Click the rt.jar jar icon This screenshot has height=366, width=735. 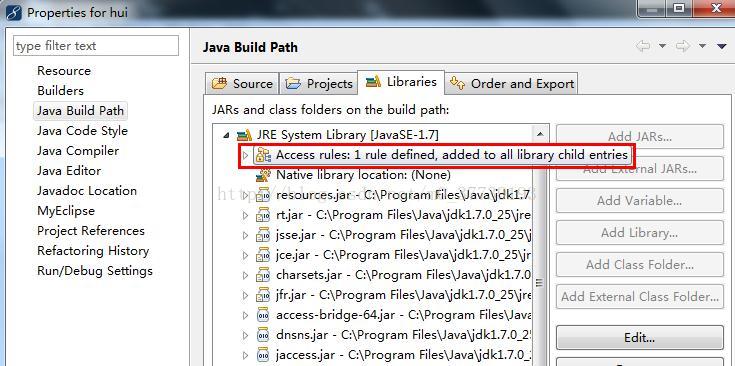click(x=263, y=215)
